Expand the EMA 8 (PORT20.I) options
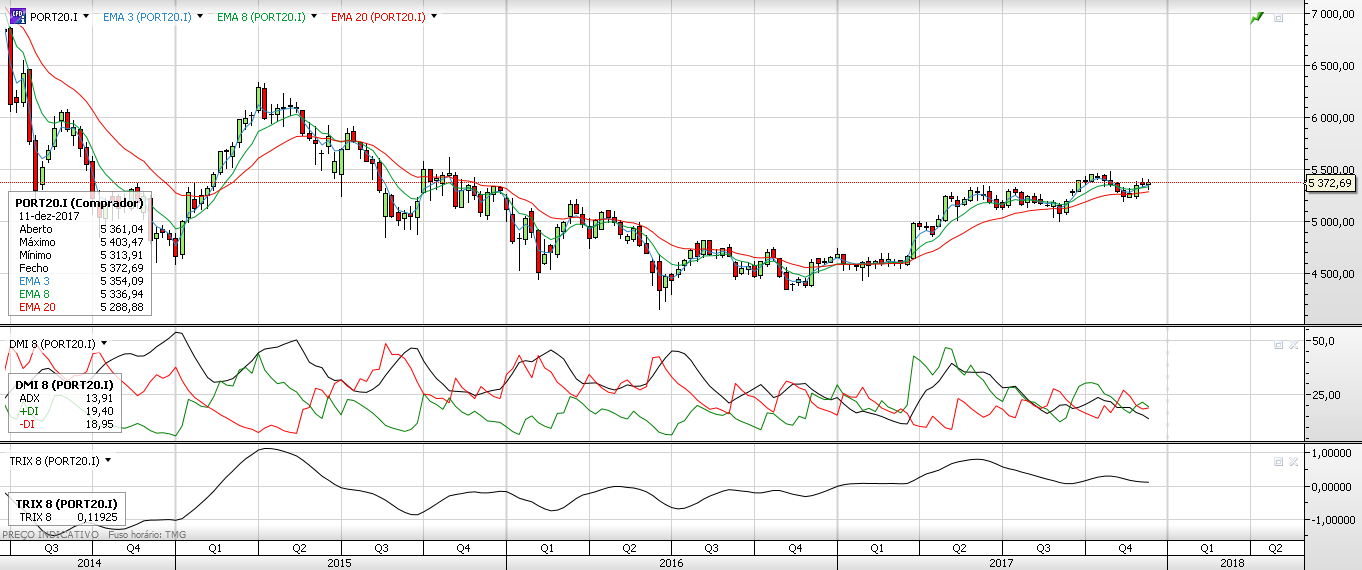1362x570 pixels. click(314, 17)
